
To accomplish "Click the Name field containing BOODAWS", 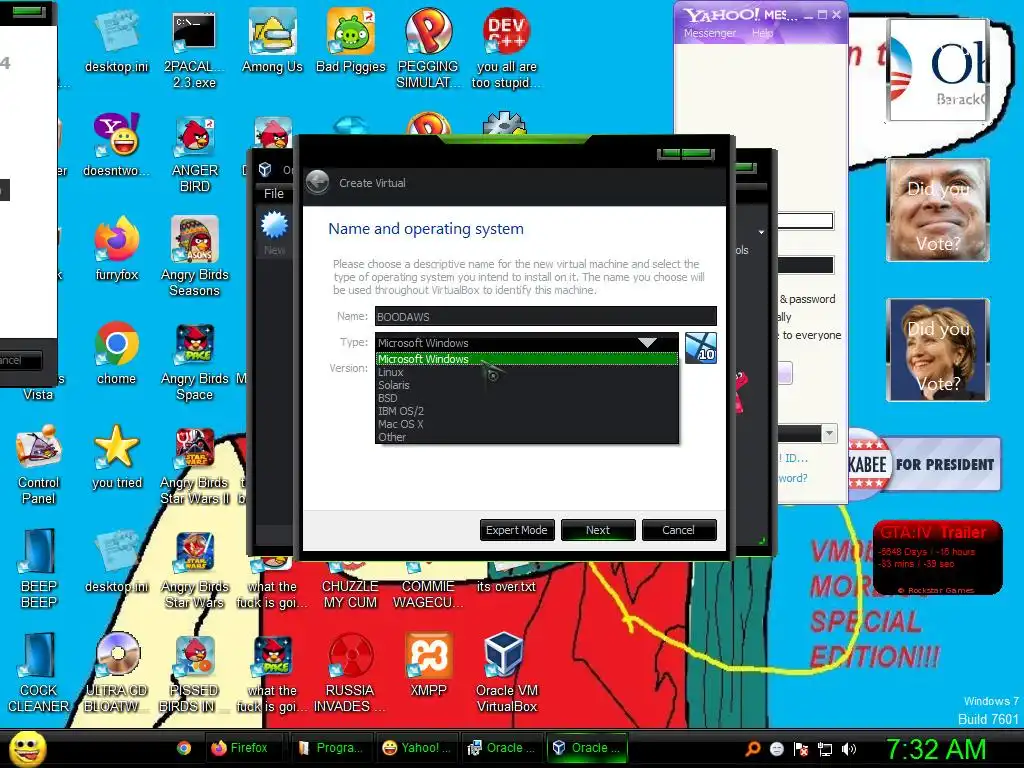I will click(x=545, y=316).
